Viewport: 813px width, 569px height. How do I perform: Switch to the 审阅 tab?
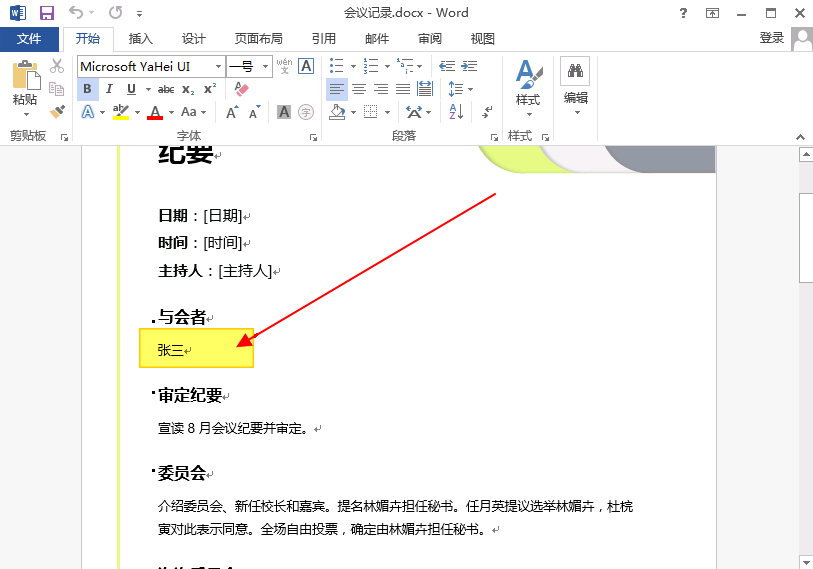430,39
